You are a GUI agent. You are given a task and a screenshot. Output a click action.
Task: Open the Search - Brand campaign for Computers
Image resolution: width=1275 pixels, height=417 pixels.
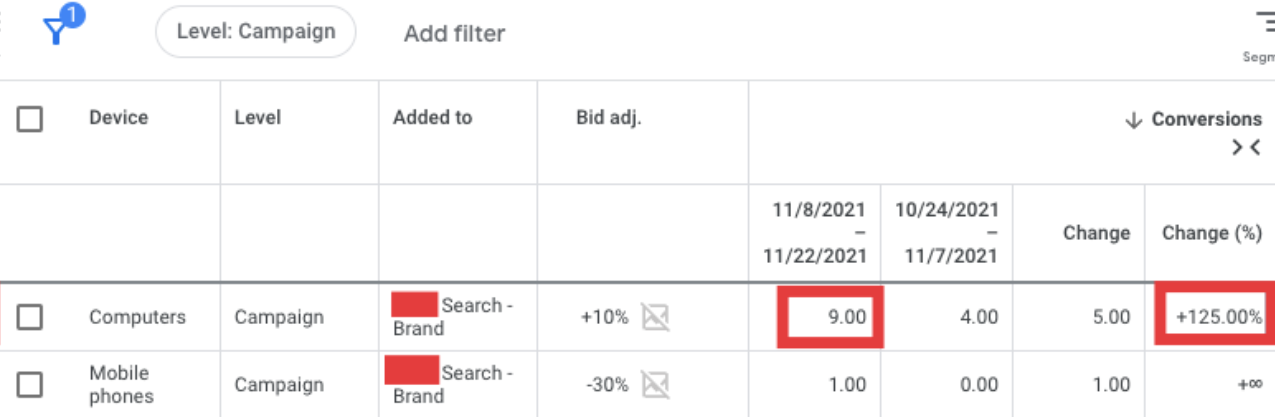(452, 317)
